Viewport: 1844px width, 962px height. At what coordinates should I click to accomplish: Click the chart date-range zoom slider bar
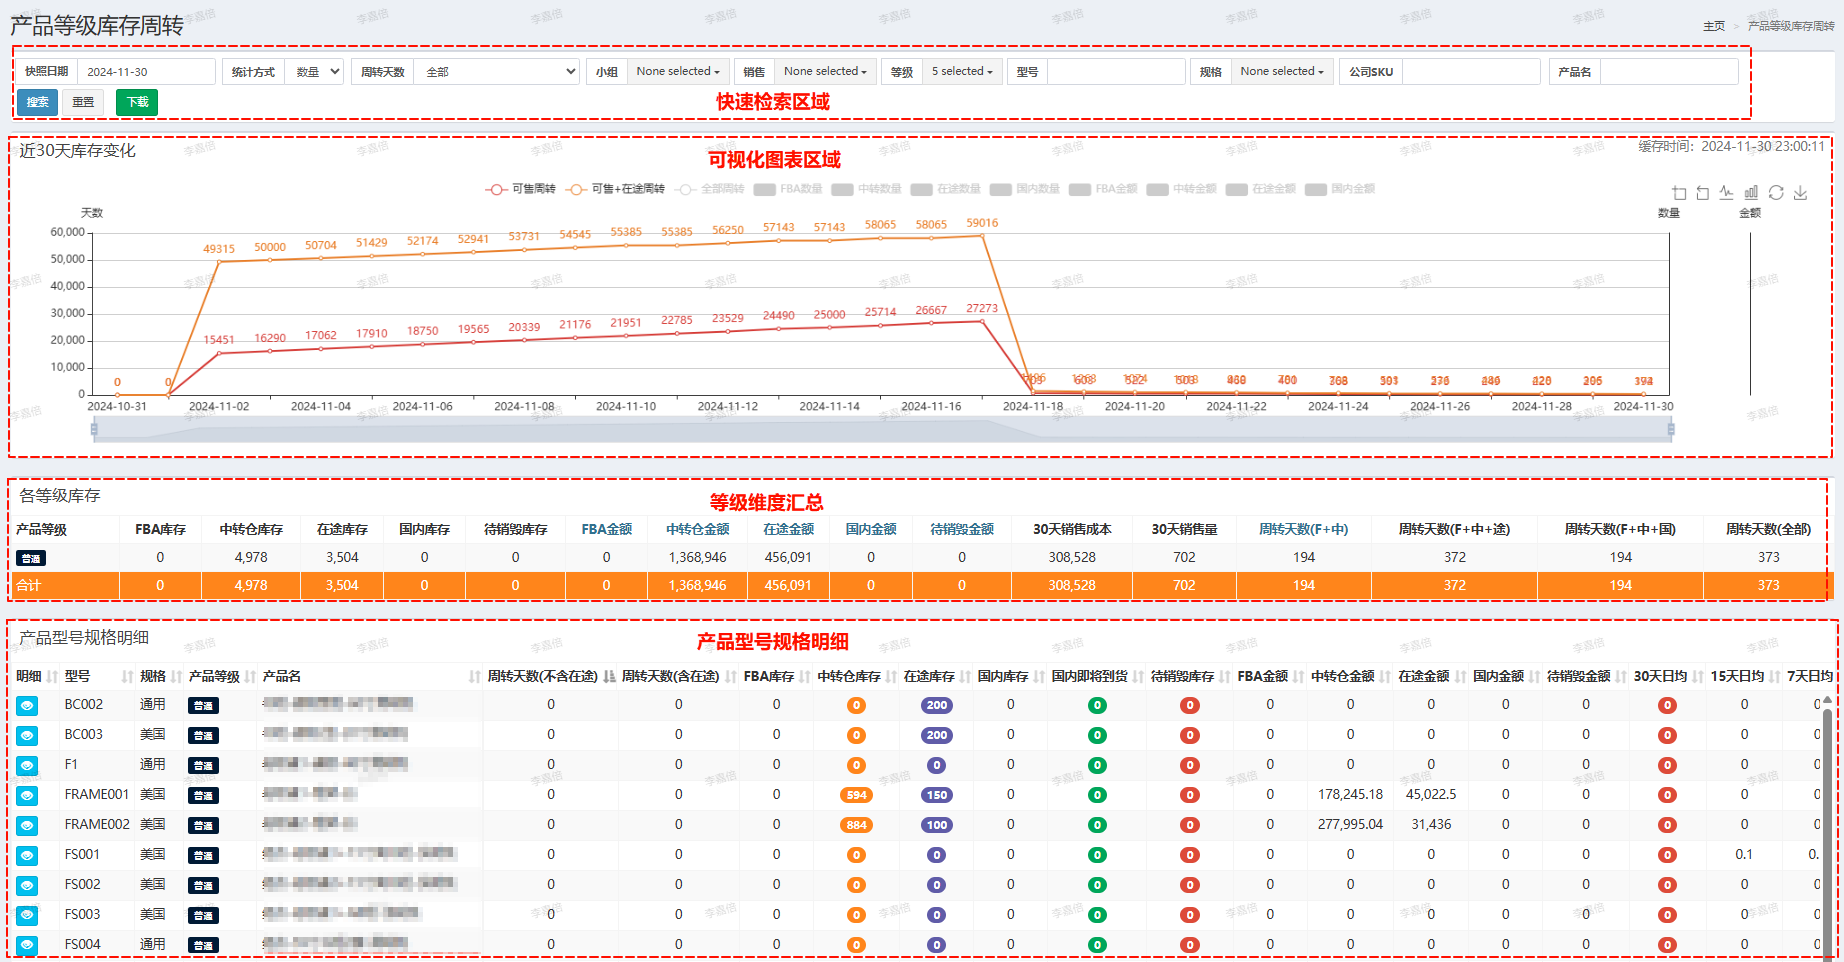click(882, 430)
